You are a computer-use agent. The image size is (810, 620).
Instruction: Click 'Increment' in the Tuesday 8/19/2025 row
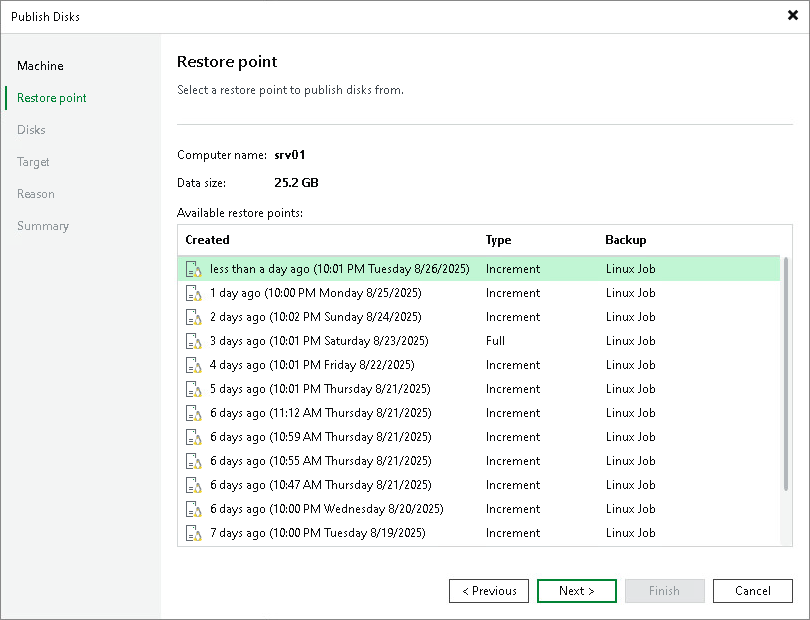click(513, 533)
